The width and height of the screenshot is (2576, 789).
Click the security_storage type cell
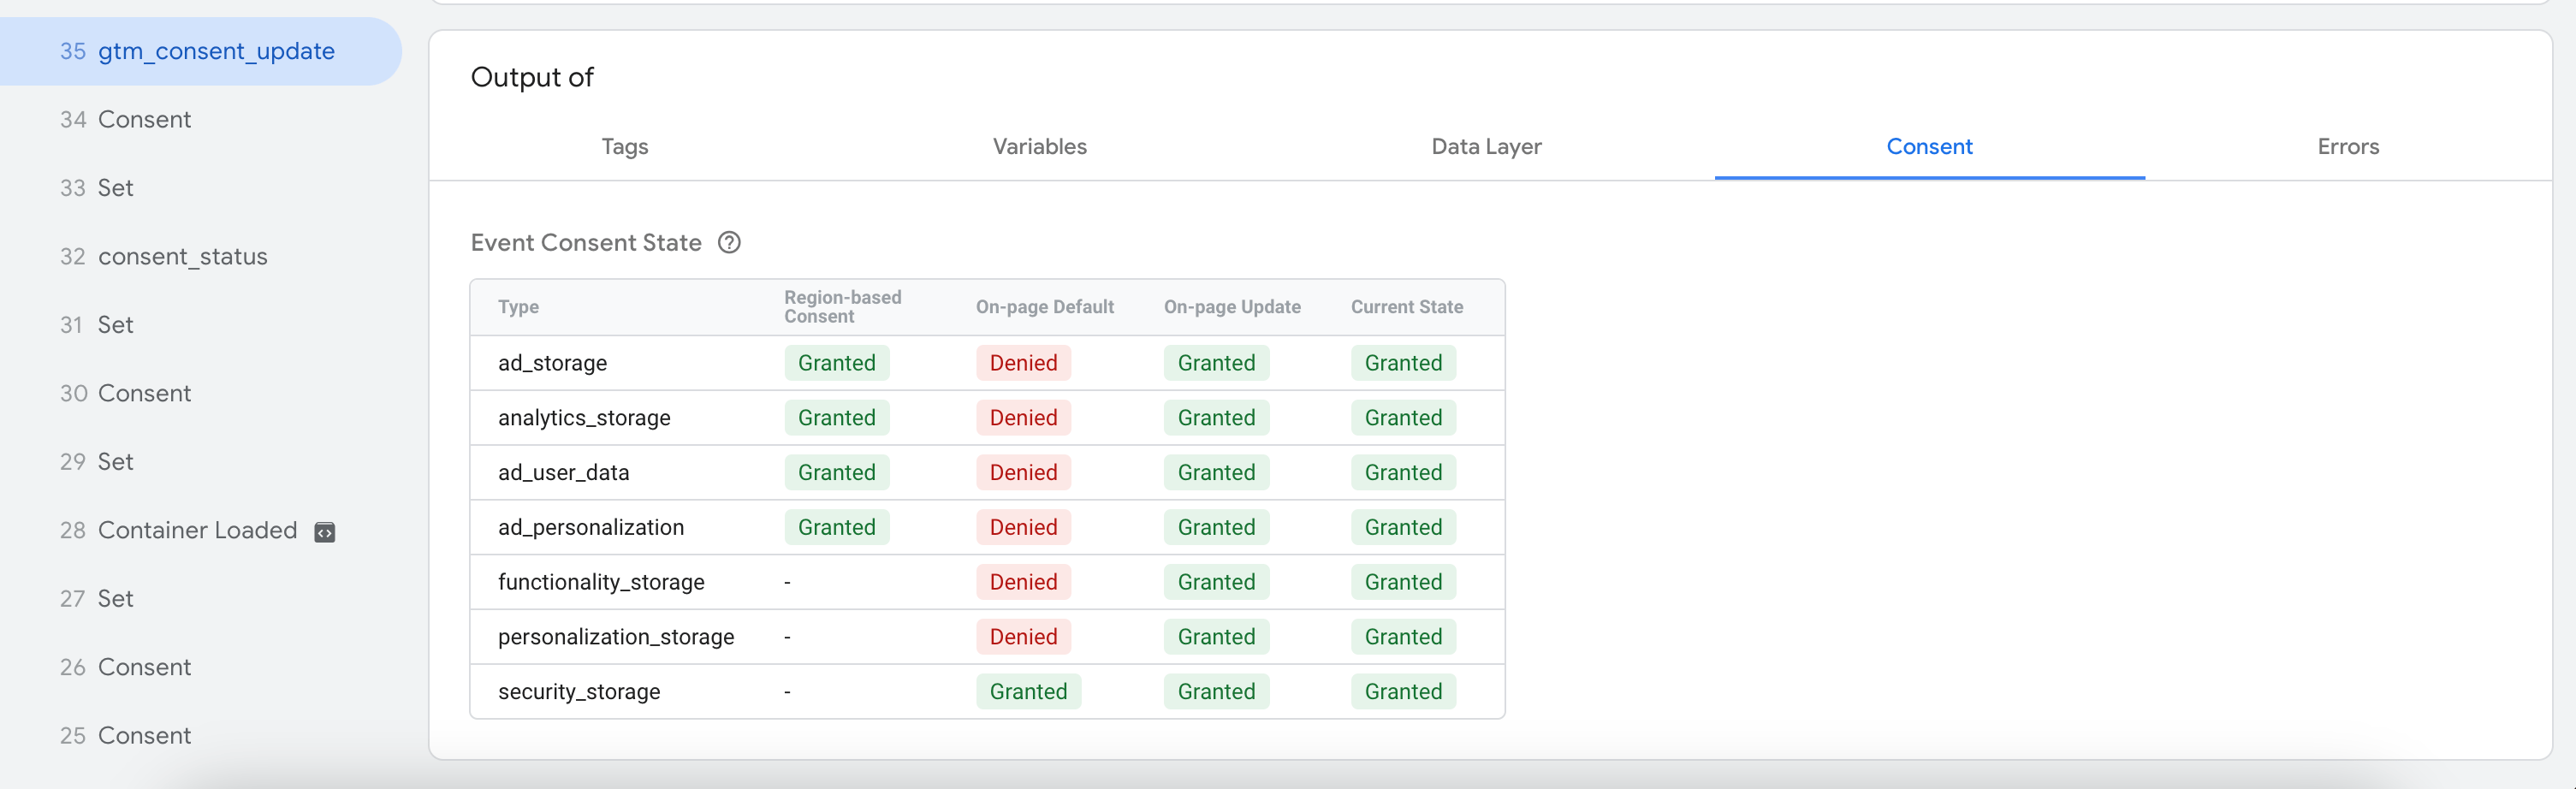[x=579, y=692]
